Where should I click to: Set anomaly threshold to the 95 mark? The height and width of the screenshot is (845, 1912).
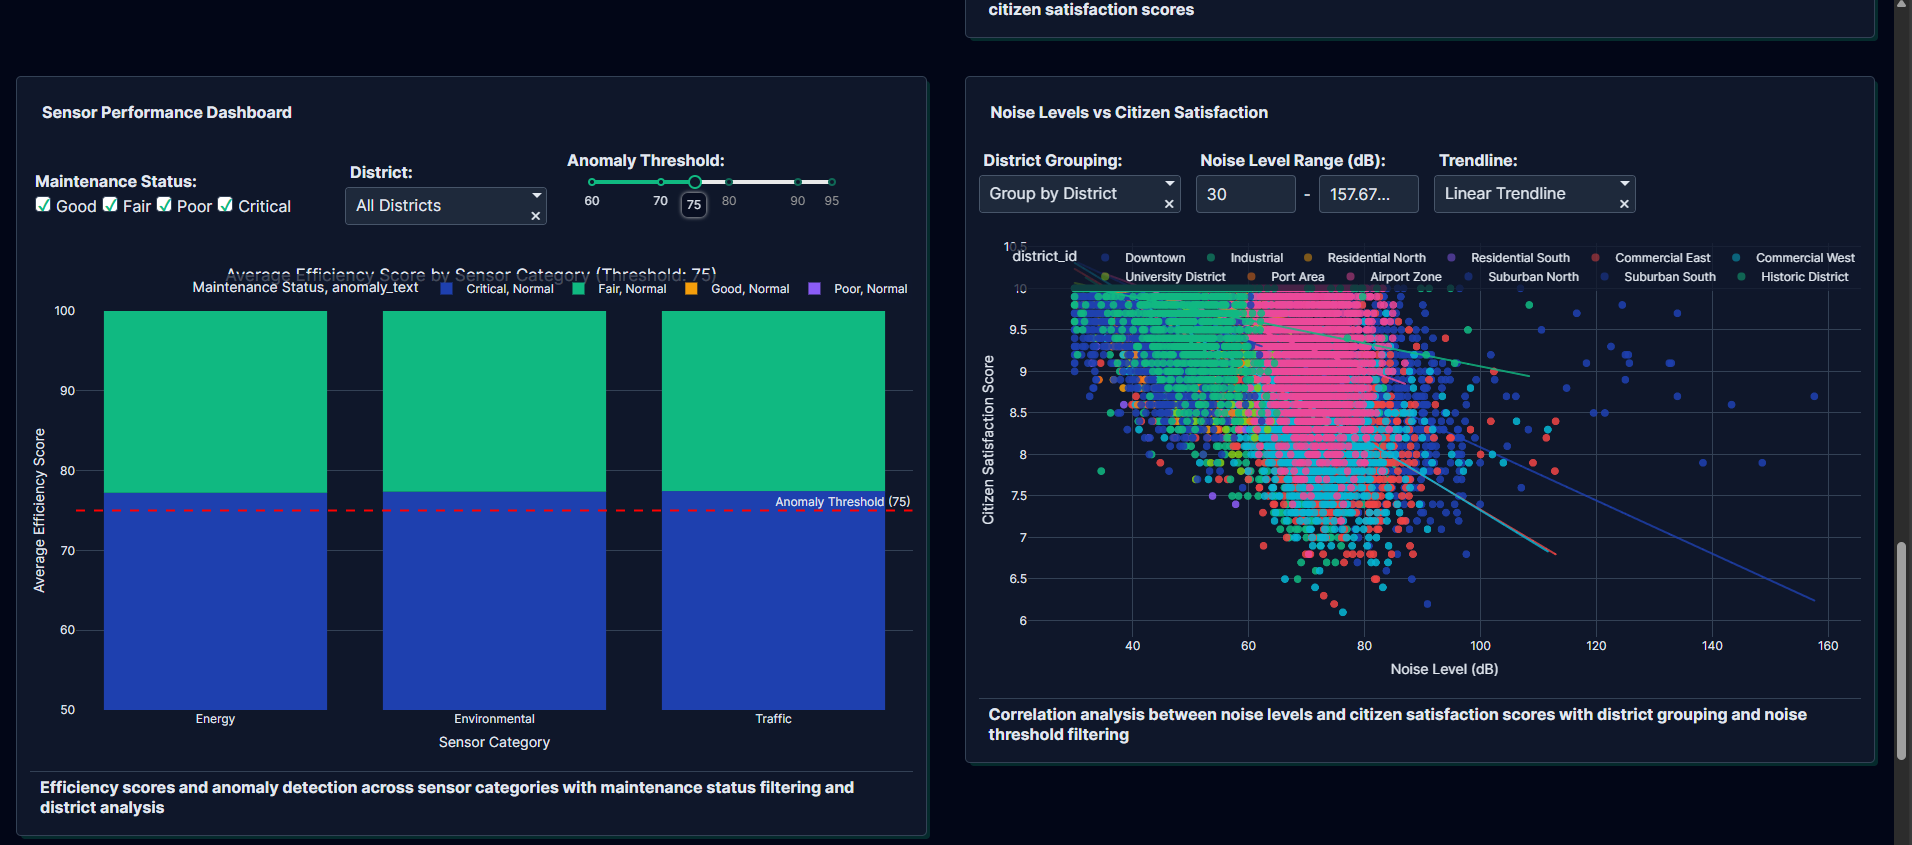click(831, 182)
